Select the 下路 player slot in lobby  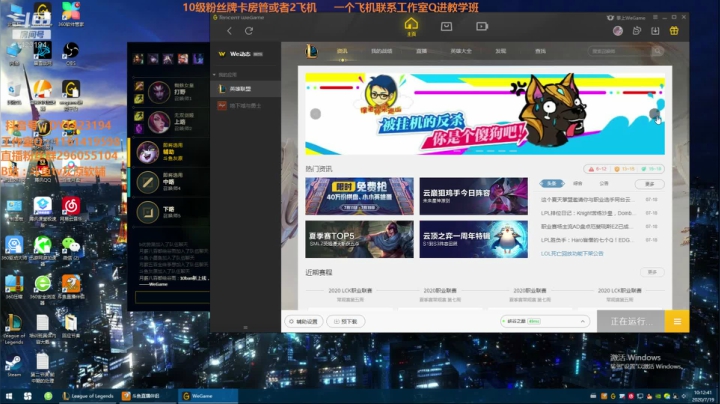(170, 212)
